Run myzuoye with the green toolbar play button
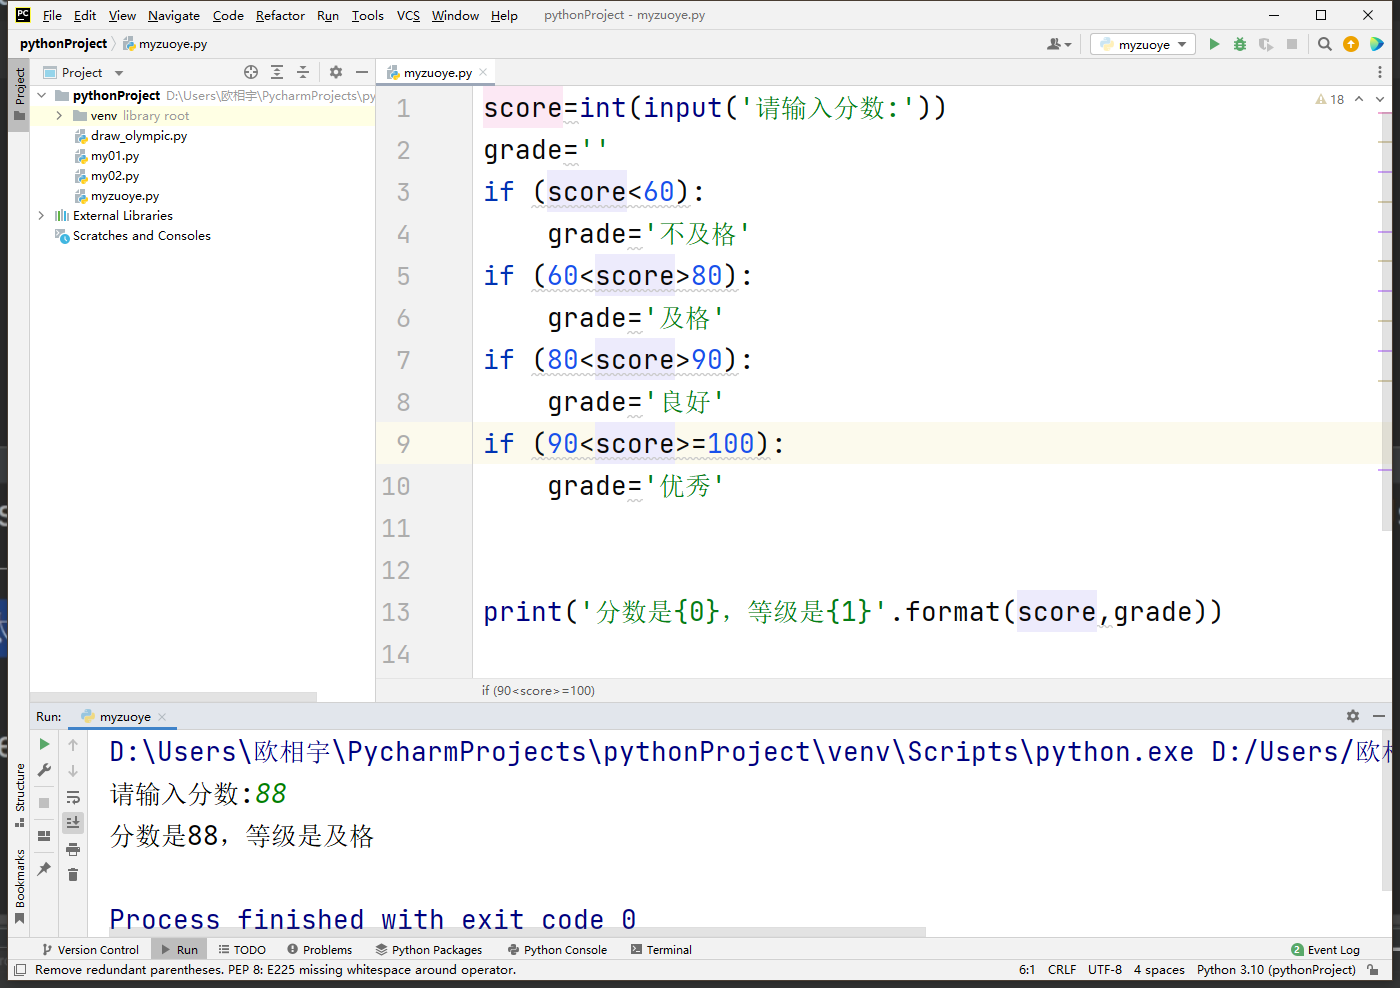 point(1214,44)
